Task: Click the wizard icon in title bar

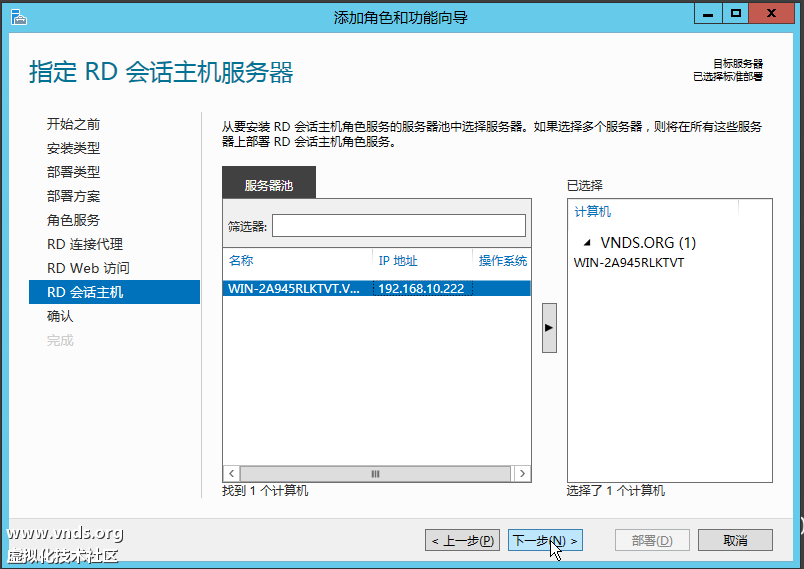Action: 18,17
